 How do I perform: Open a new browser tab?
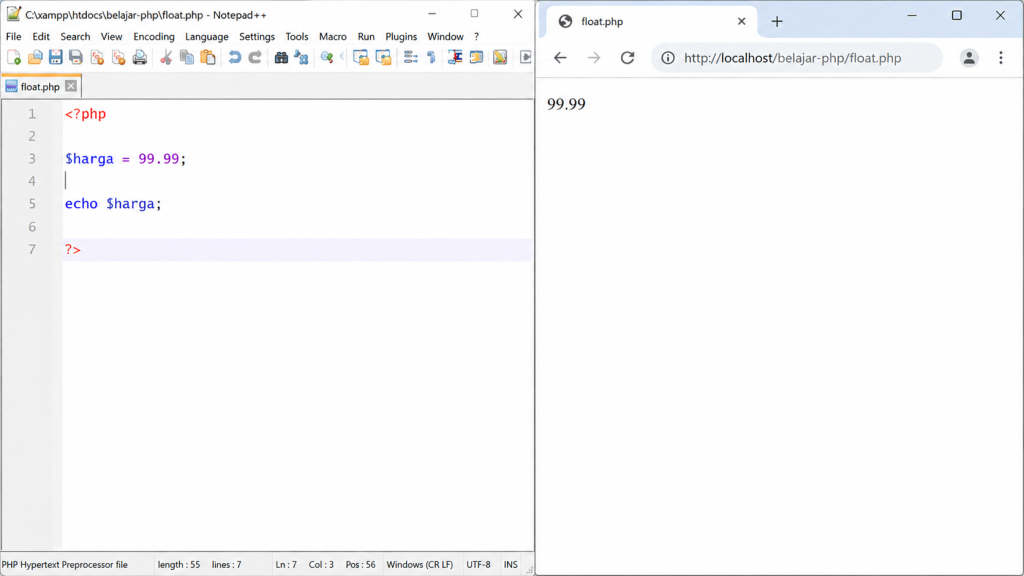[x=776, y=22]
